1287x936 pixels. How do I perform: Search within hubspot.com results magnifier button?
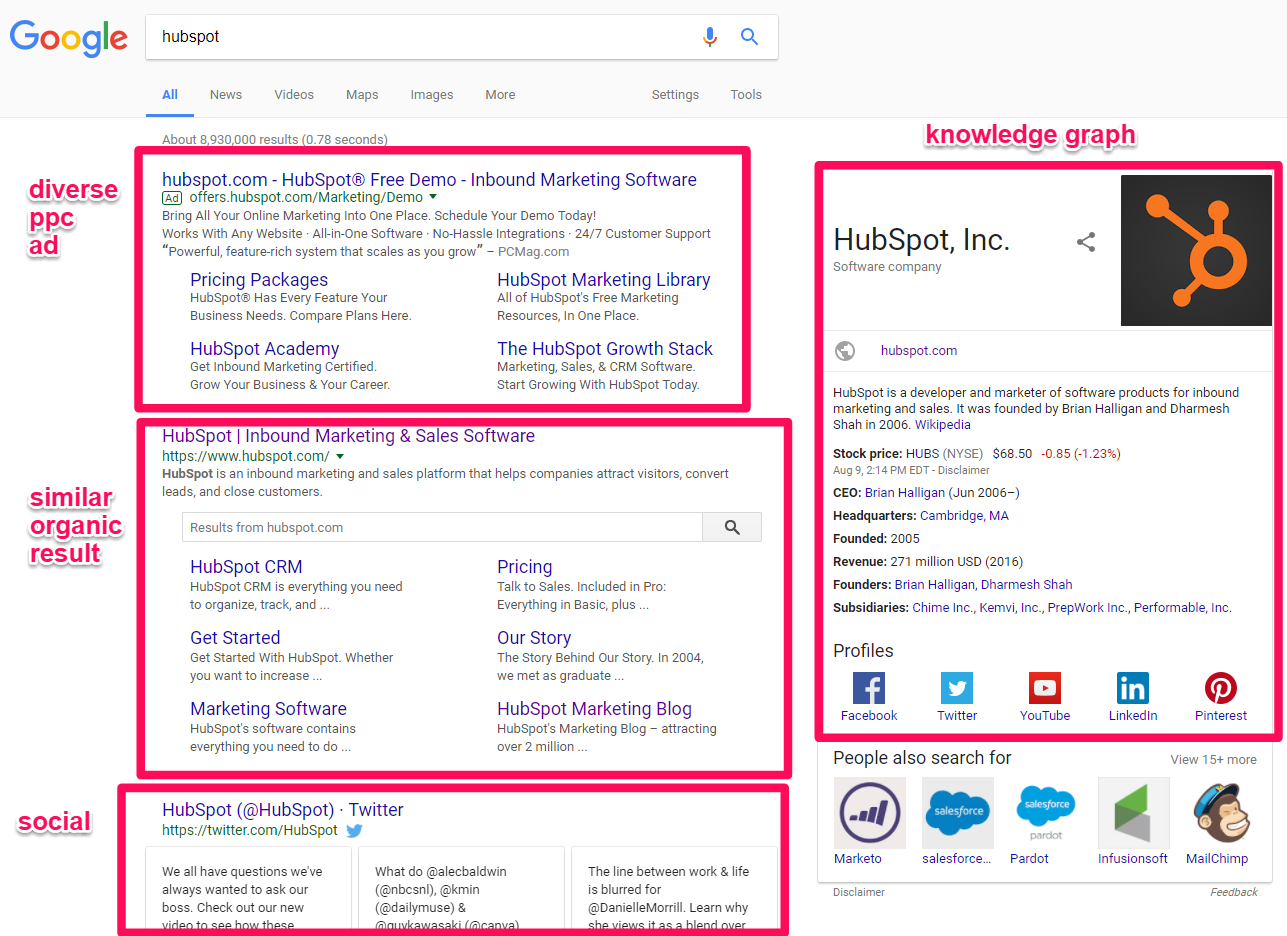pyautogui.click(x=732, y=527)
